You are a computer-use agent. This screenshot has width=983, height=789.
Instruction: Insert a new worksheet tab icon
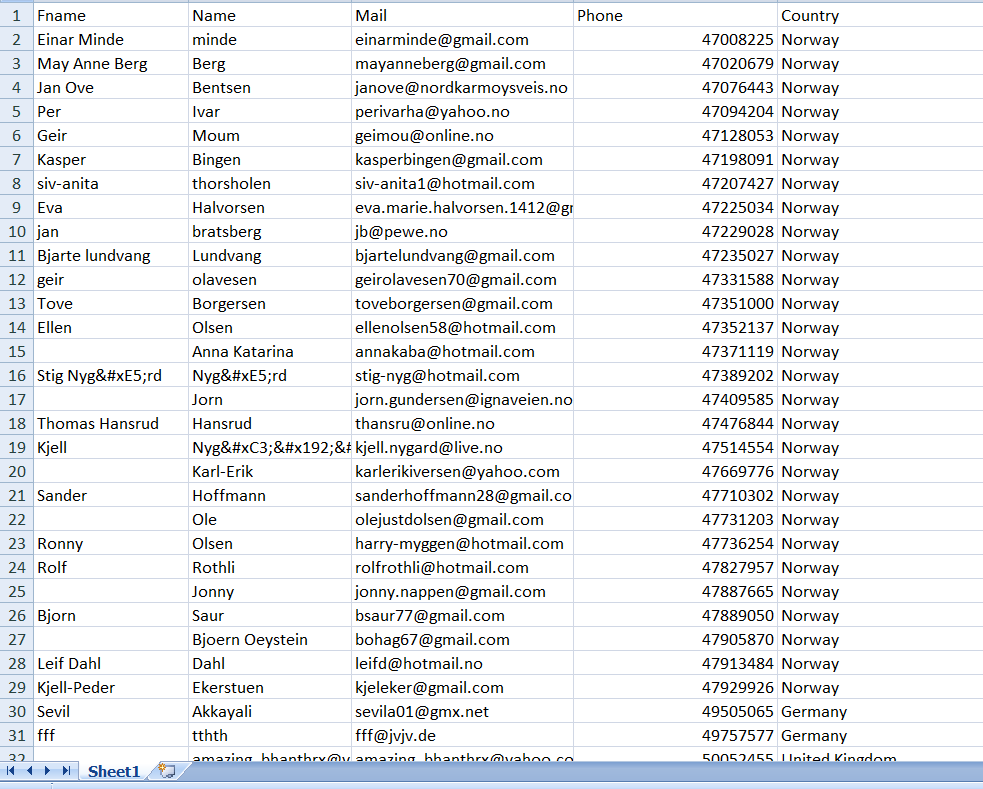tap(167, 770)
